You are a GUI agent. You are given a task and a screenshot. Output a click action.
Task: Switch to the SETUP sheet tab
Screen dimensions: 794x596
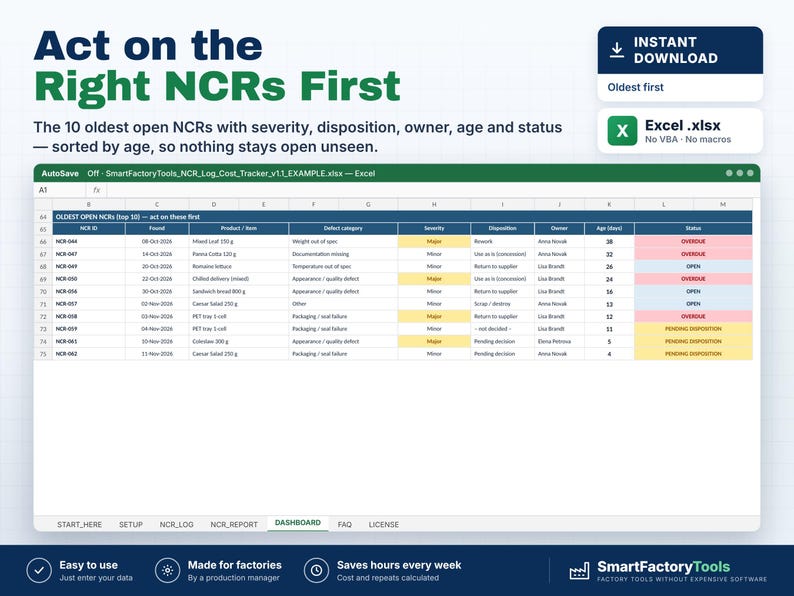pos(131,525)
